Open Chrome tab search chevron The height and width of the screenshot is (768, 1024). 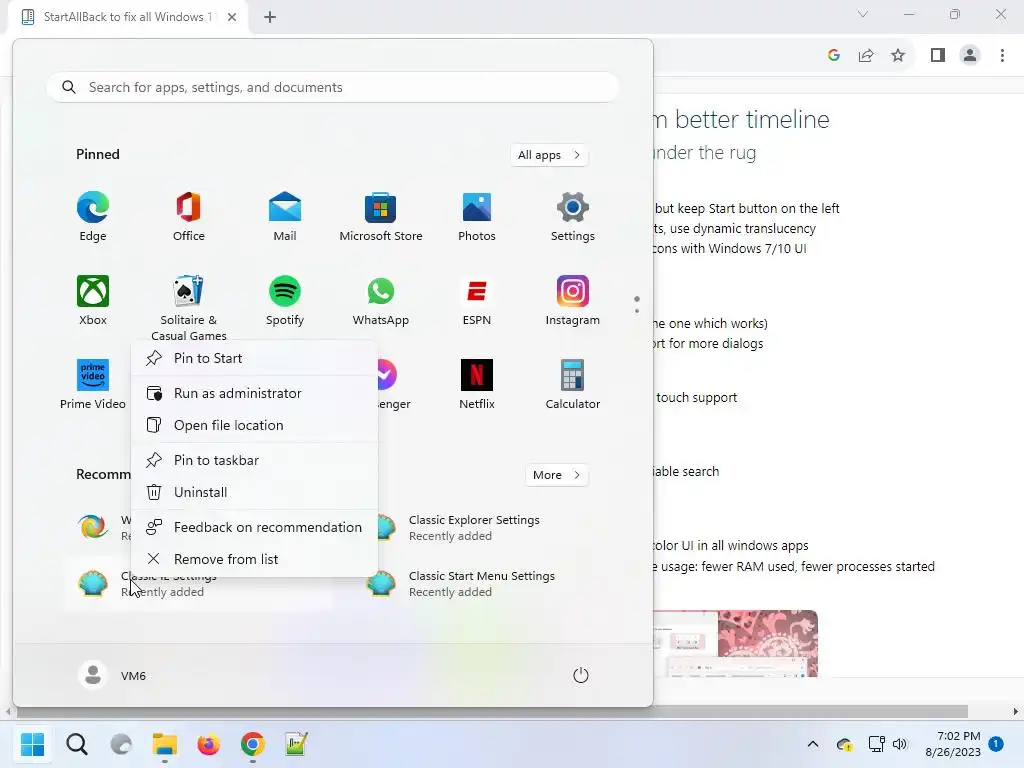863,14
